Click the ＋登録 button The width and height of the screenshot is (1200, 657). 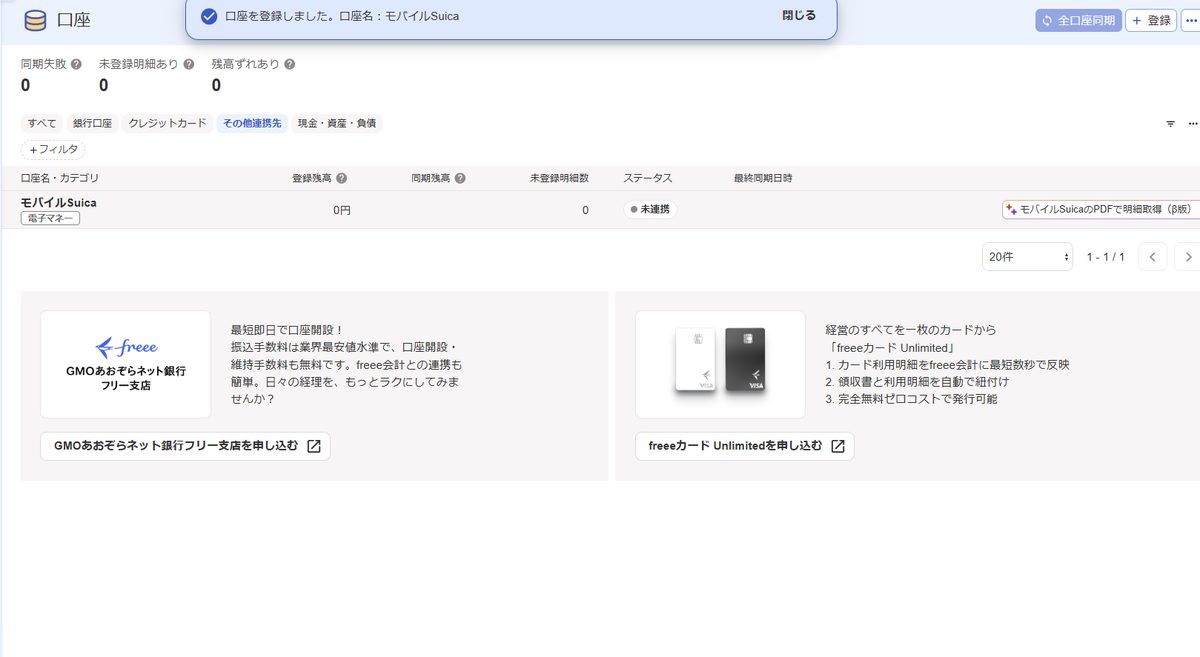coord(1151,20)
